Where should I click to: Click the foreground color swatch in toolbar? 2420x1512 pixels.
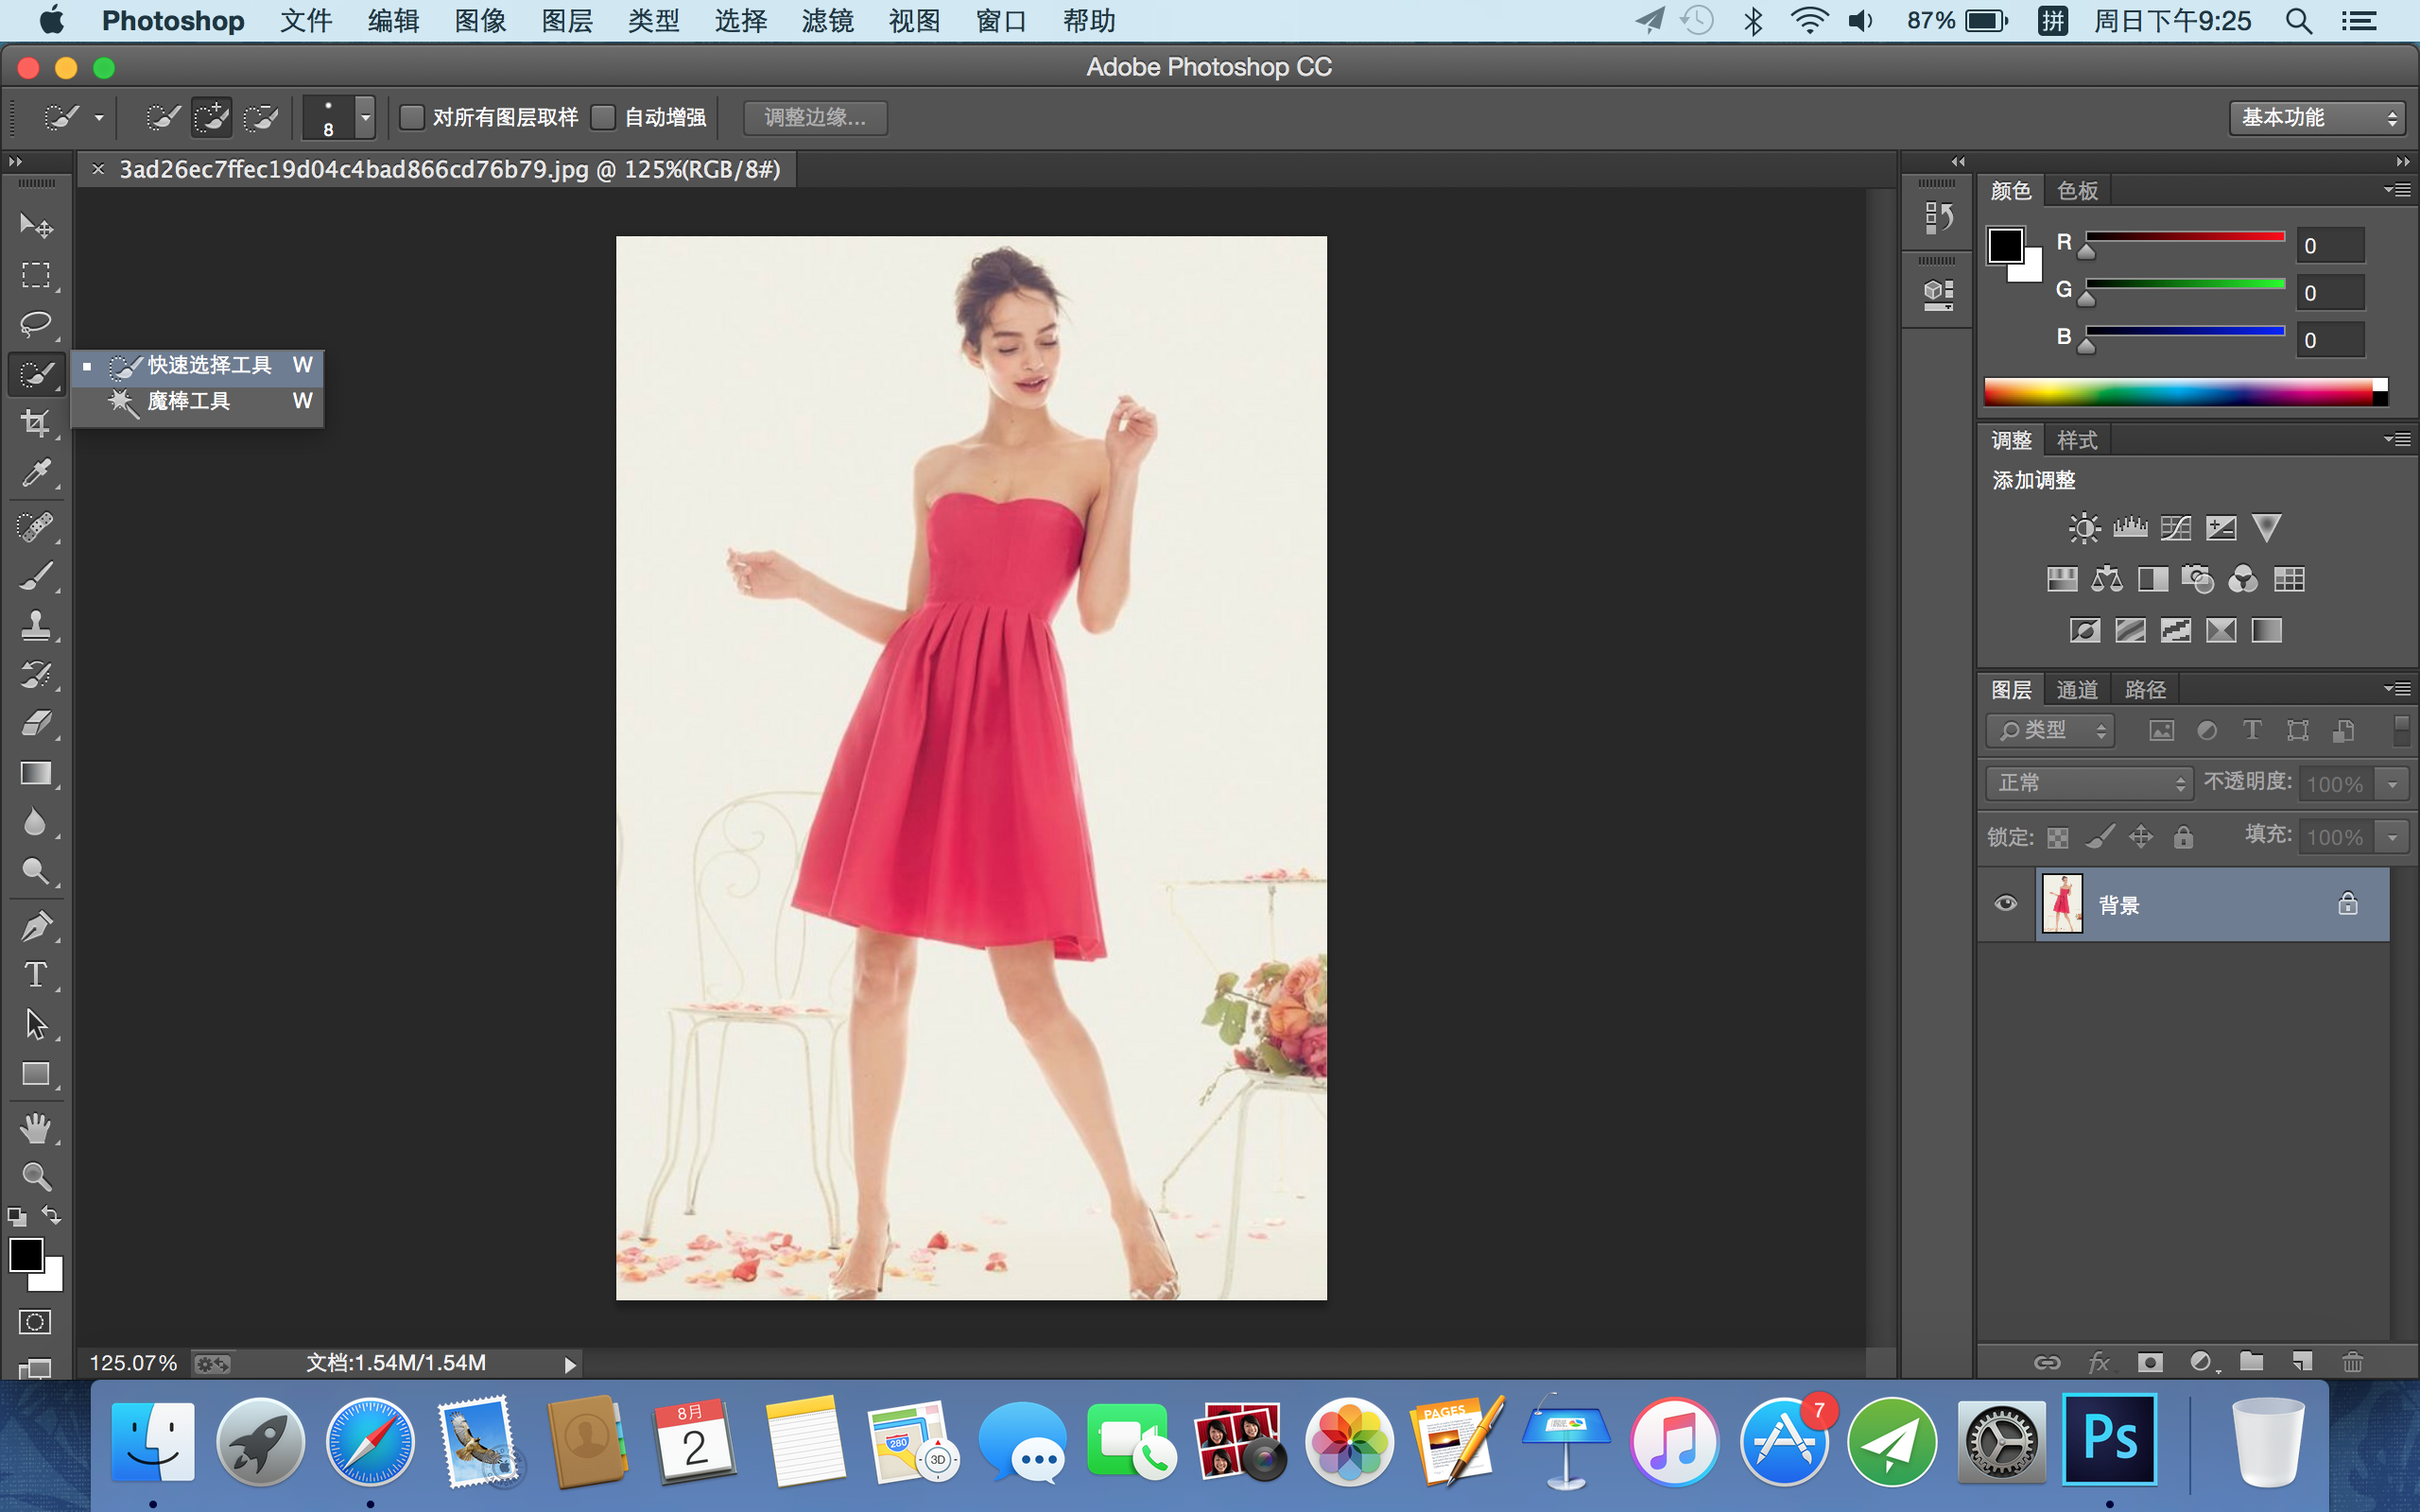(x=26, y=1254)
